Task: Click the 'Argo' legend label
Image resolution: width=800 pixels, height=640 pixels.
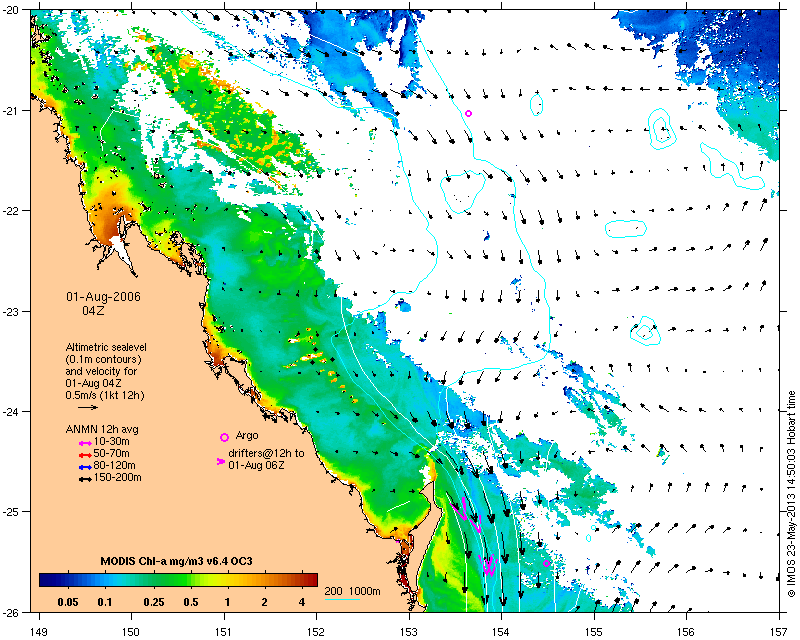Action: point(247,436)
